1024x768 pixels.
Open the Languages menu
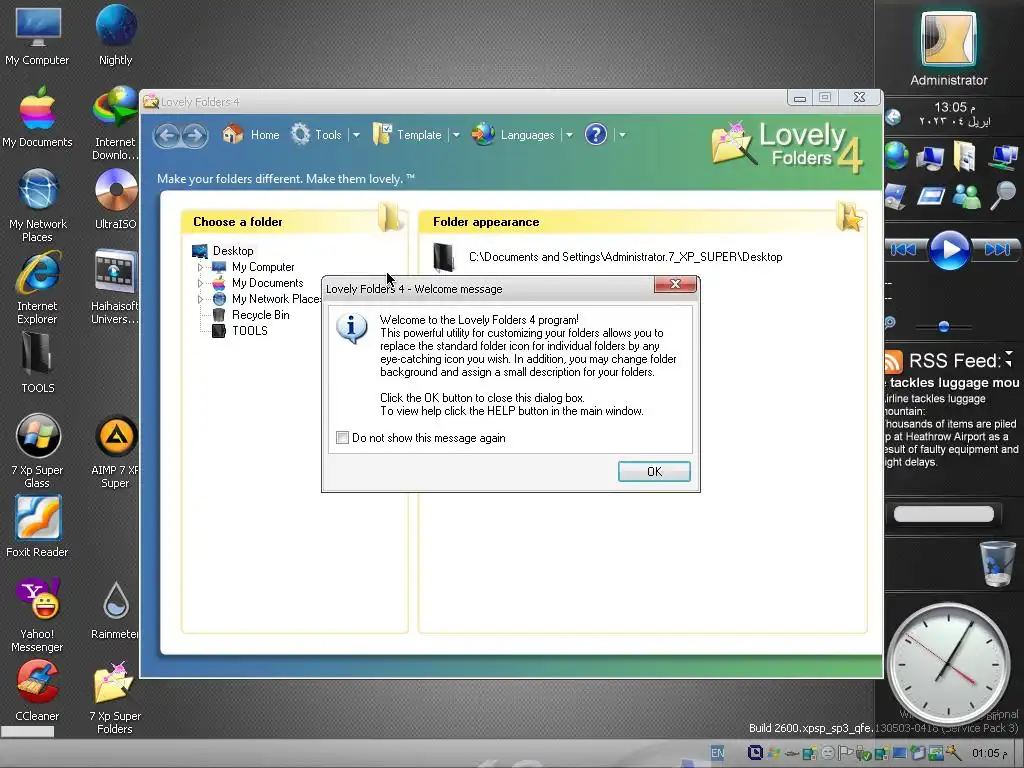tap(513, 135)
